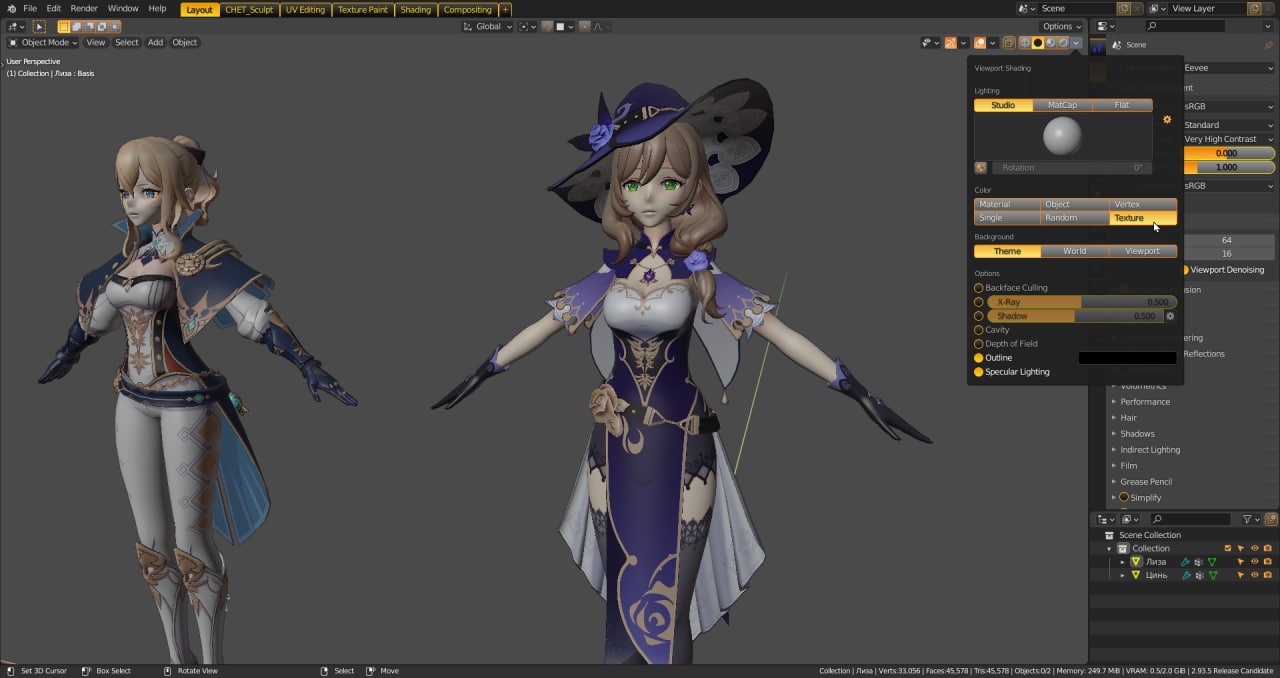Toggle Collection exclude checkbox in outliner
The image size is (1280, 678).
click(1228, 548)
